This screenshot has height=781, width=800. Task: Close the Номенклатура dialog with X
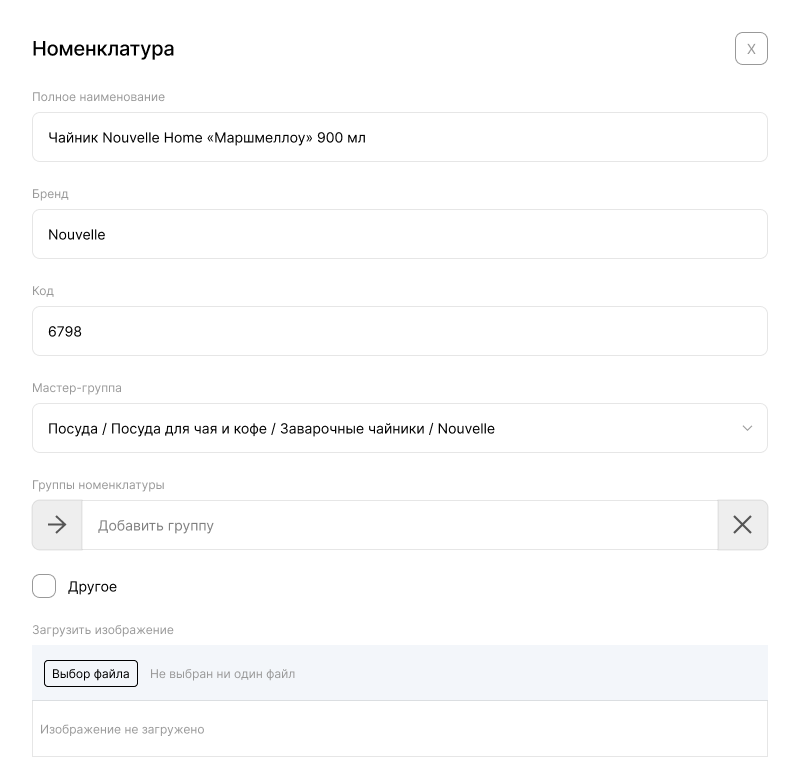point(751,49)
